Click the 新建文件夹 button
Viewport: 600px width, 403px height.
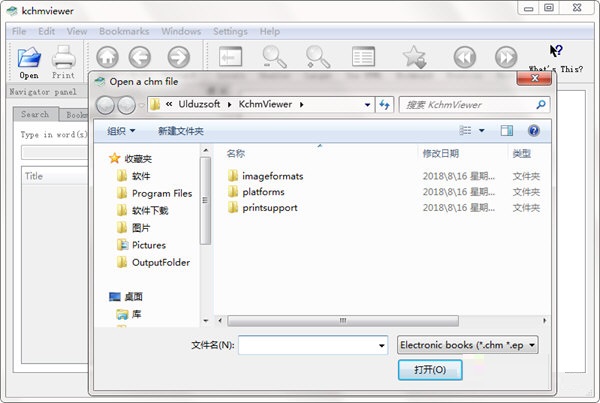coord(181,131)
